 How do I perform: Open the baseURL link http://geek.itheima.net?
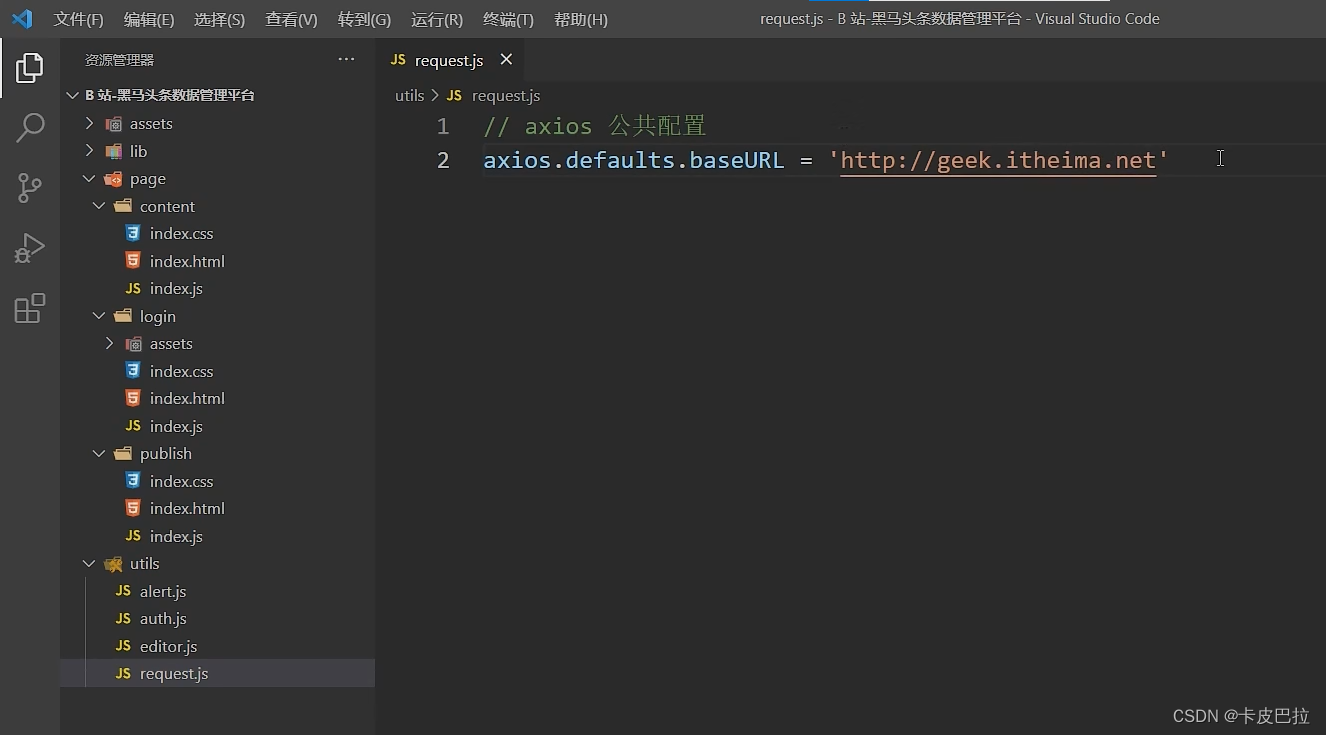tap(998, 160)
